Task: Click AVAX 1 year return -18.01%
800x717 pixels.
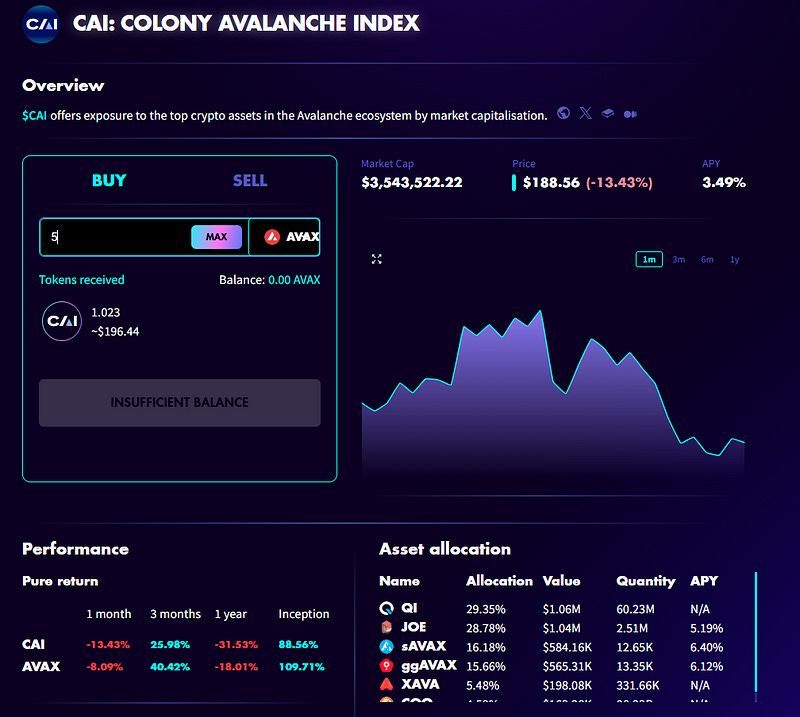Action: tap(236, 667)
